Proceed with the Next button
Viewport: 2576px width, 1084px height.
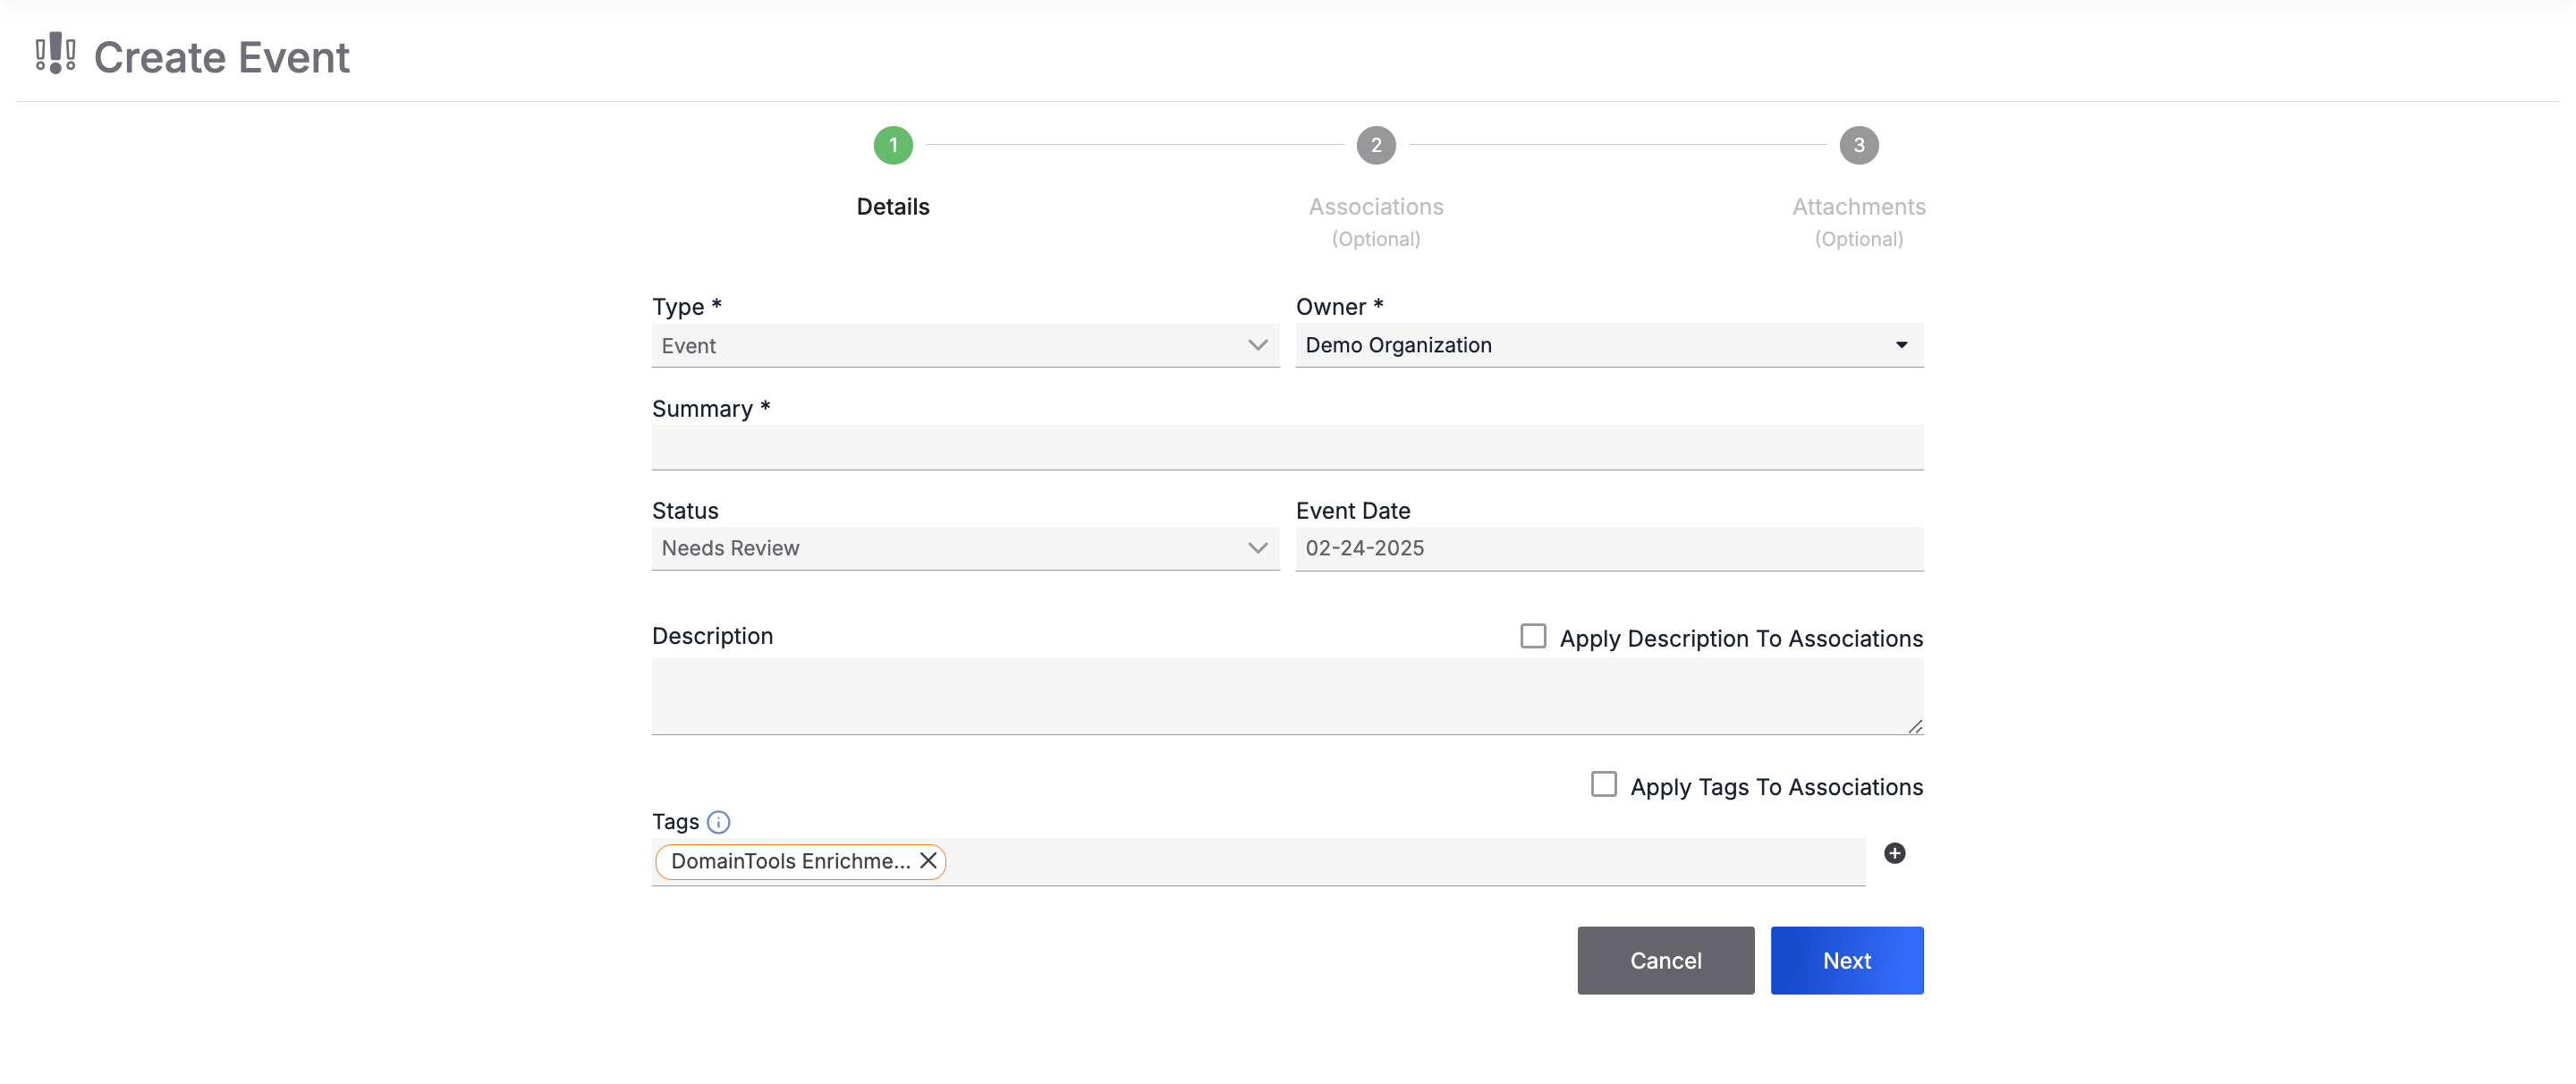[x=1846, y=960]
